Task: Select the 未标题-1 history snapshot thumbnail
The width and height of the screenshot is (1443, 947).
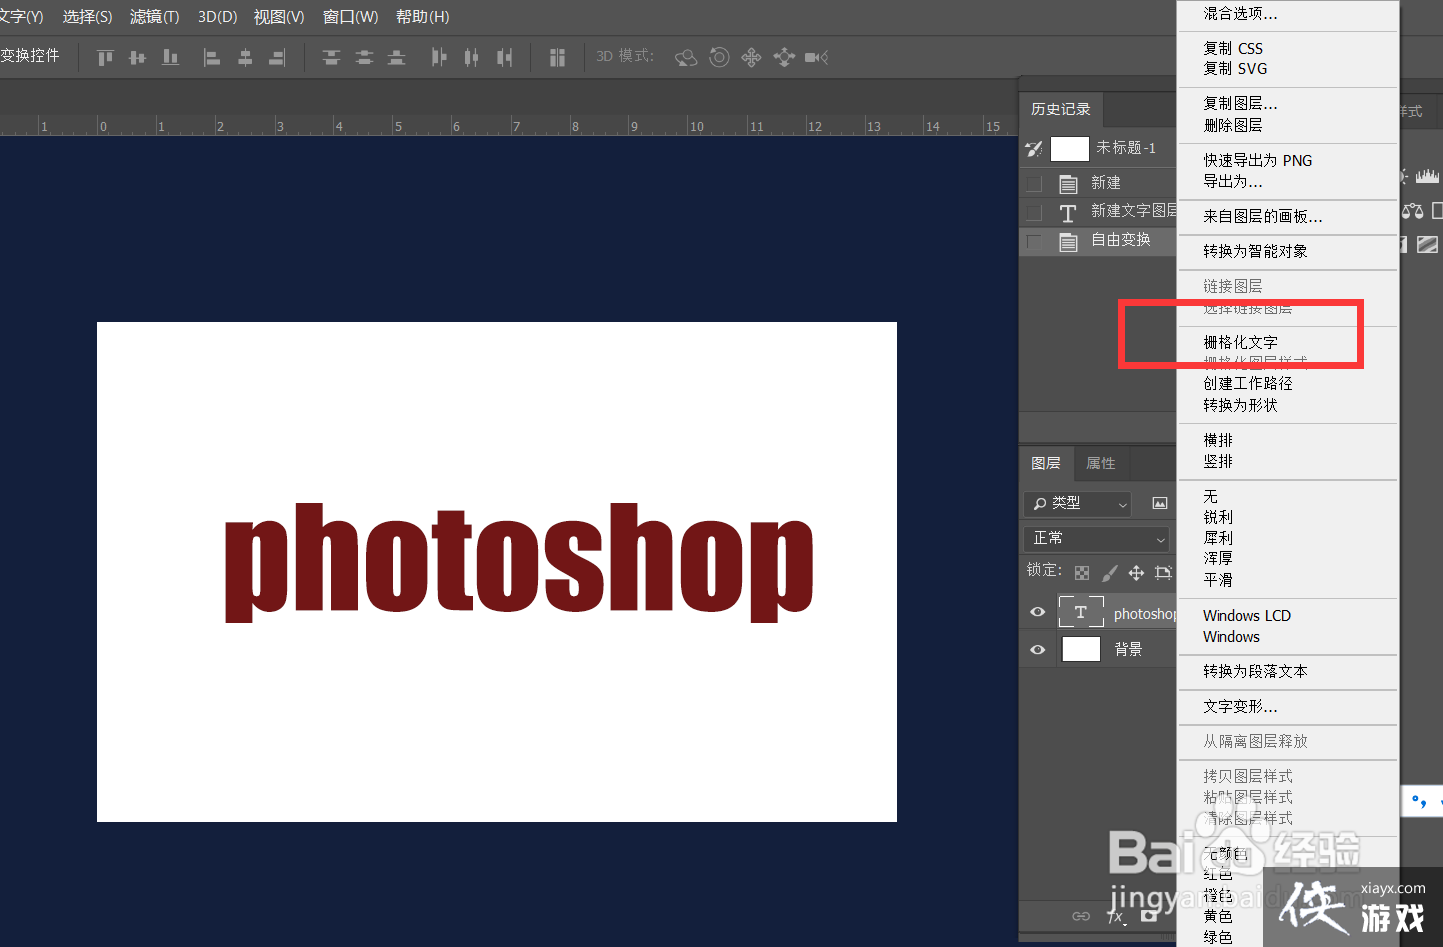Action: (1069, 149)
